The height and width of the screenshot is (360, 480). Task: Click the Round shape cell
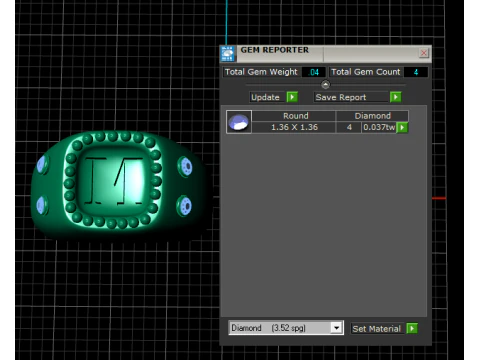click(294, 116)
